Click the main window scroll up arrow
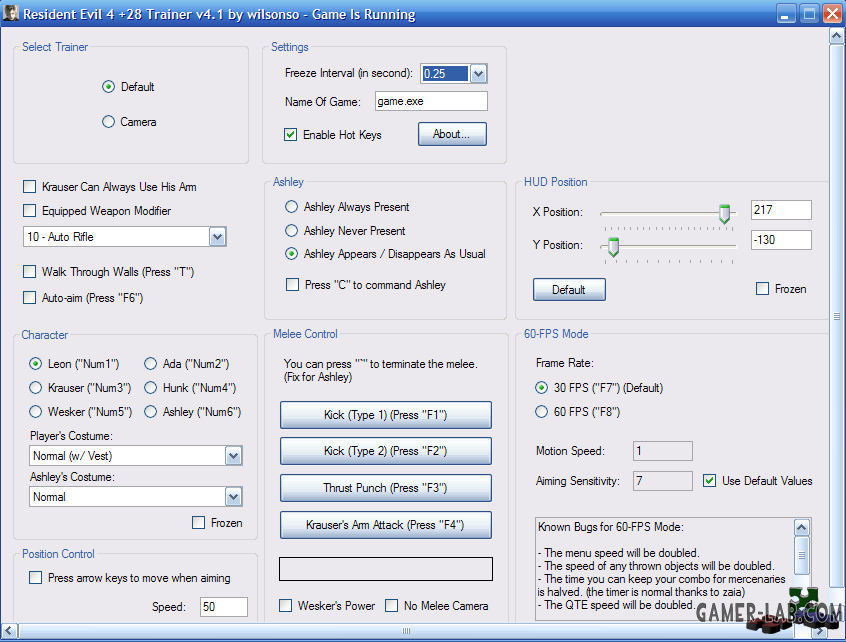The image size is (846, 642). pyautogui.click(x=836, y=36)
